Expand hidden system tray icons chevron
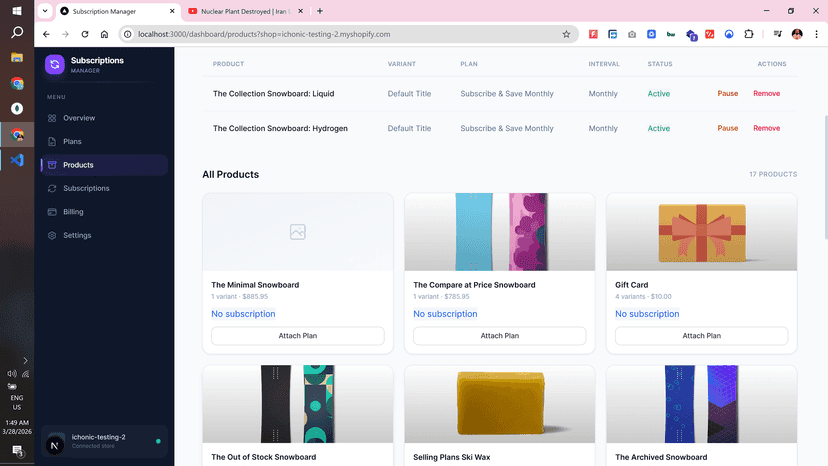The width and height of the screenshot is (828, 466). [25, 360]
